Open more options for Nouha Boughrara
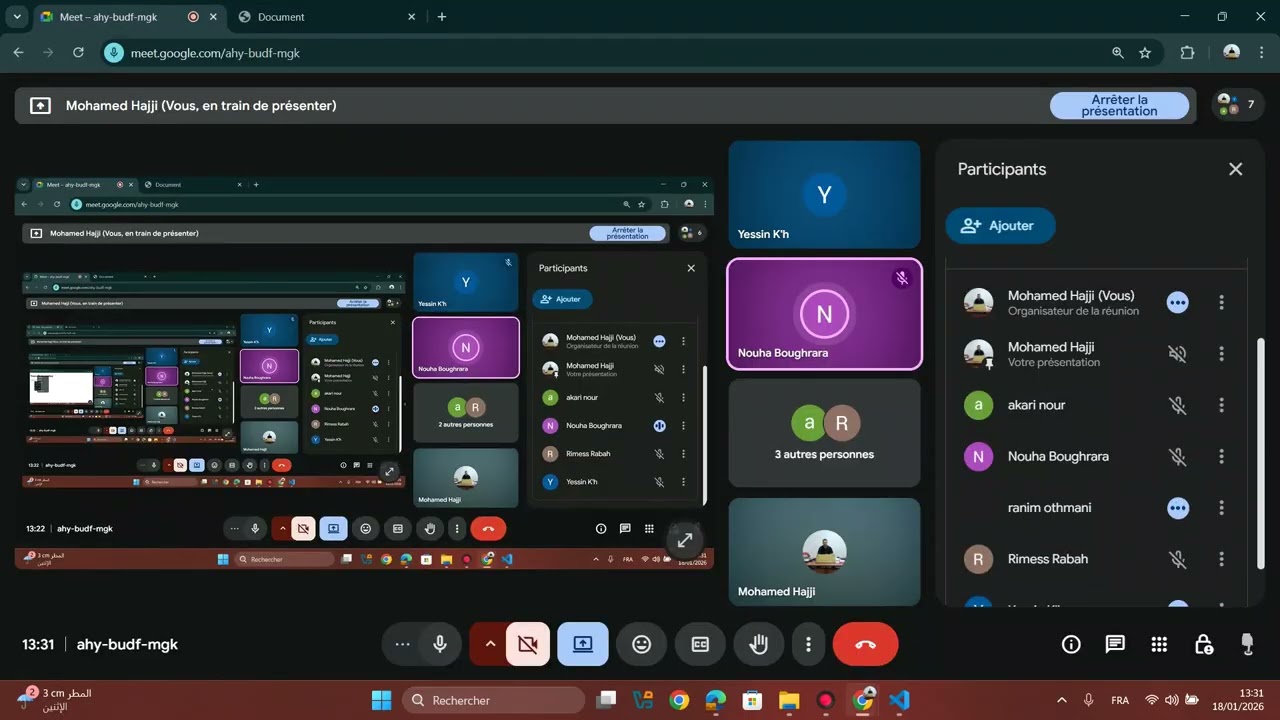Viewport: 1280px width, 720px height. pos(1221,456)
